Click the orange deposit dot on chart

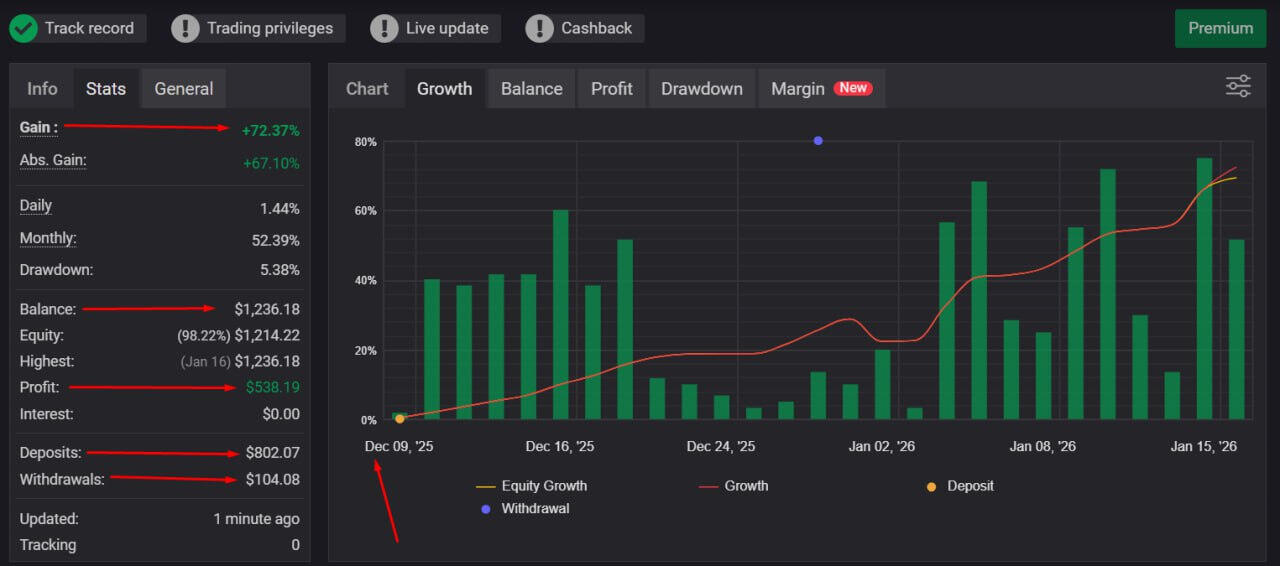click(400, 419)
